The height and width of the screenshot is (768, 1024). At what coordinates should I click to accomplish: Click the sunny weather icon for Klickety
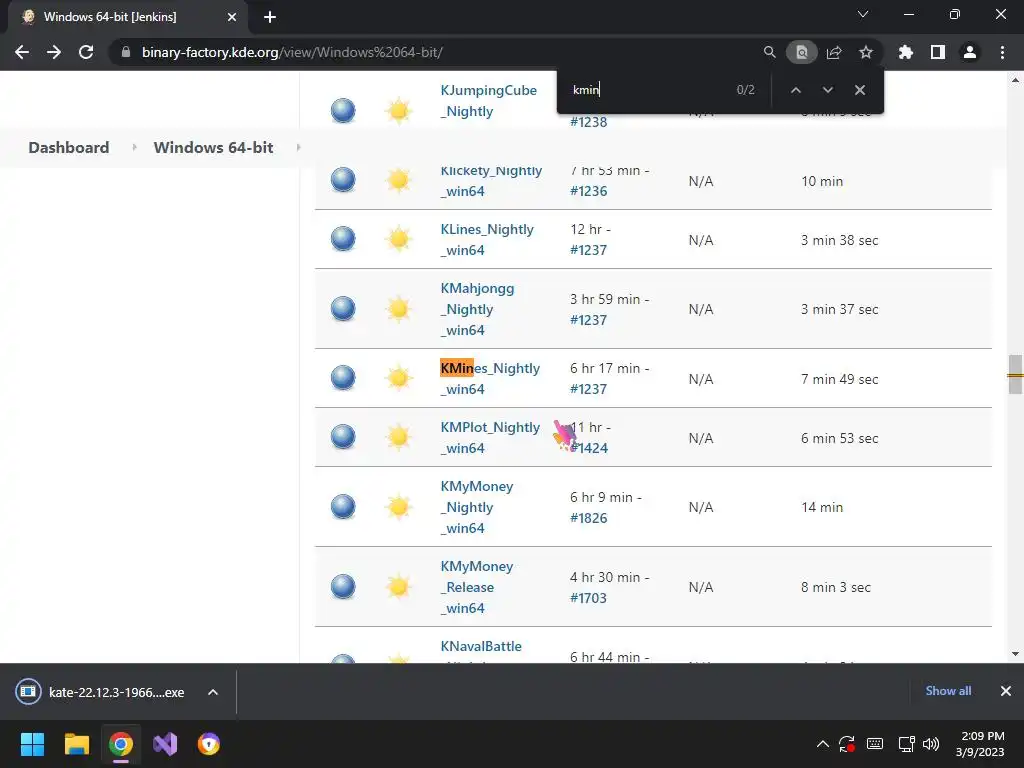(398, 180)
